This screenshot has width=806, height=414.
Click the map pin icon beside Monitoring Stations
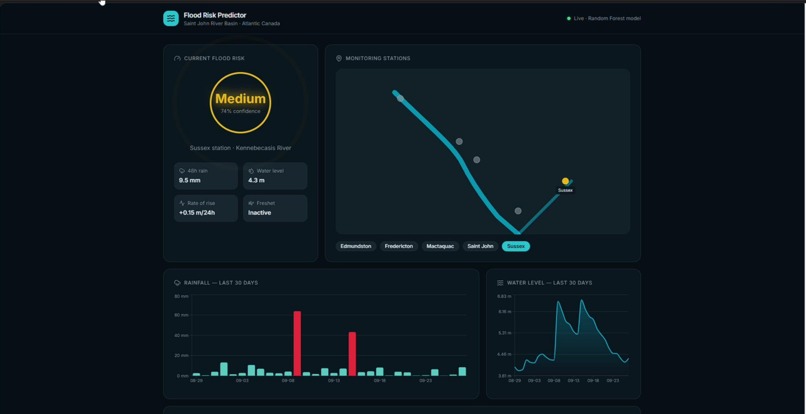[x=339, y=59]
